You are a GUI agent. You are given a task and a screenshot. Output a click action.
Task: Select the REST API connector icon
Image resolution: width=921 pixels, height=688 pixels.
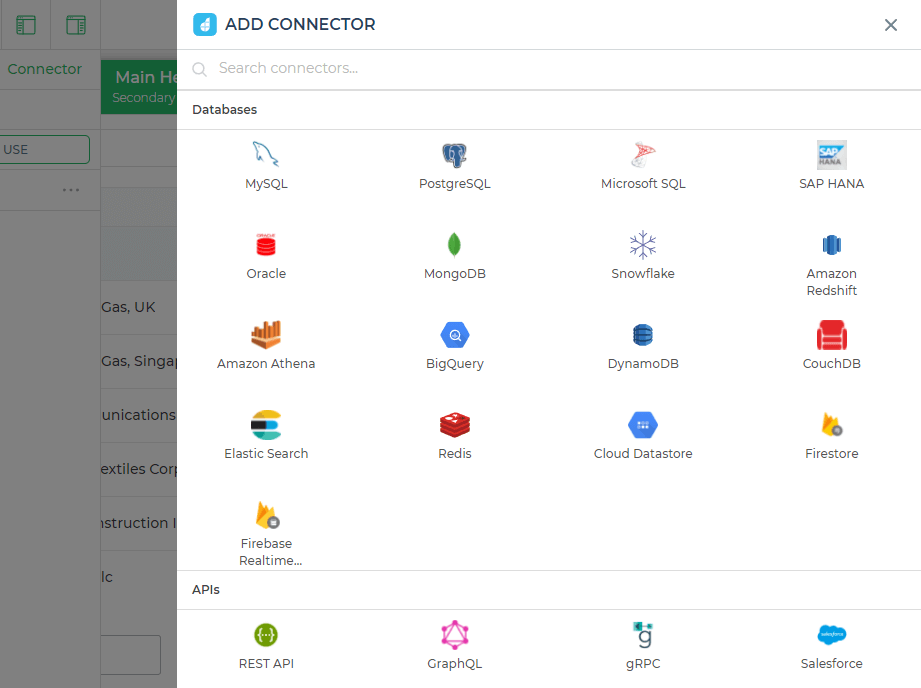265,635
